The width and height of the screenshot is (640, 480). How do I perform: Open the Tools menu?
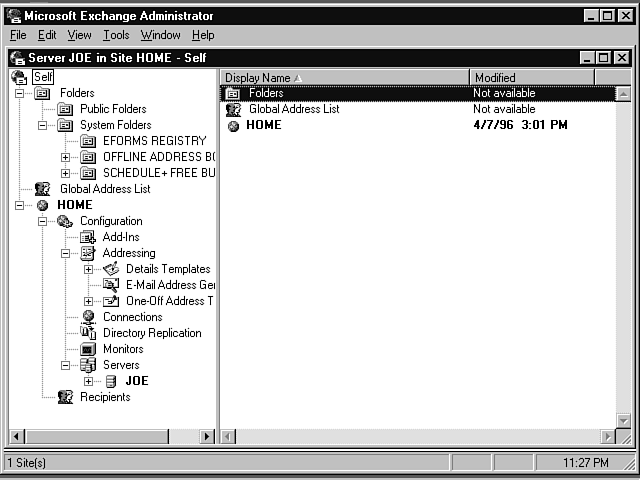point(116,35)
